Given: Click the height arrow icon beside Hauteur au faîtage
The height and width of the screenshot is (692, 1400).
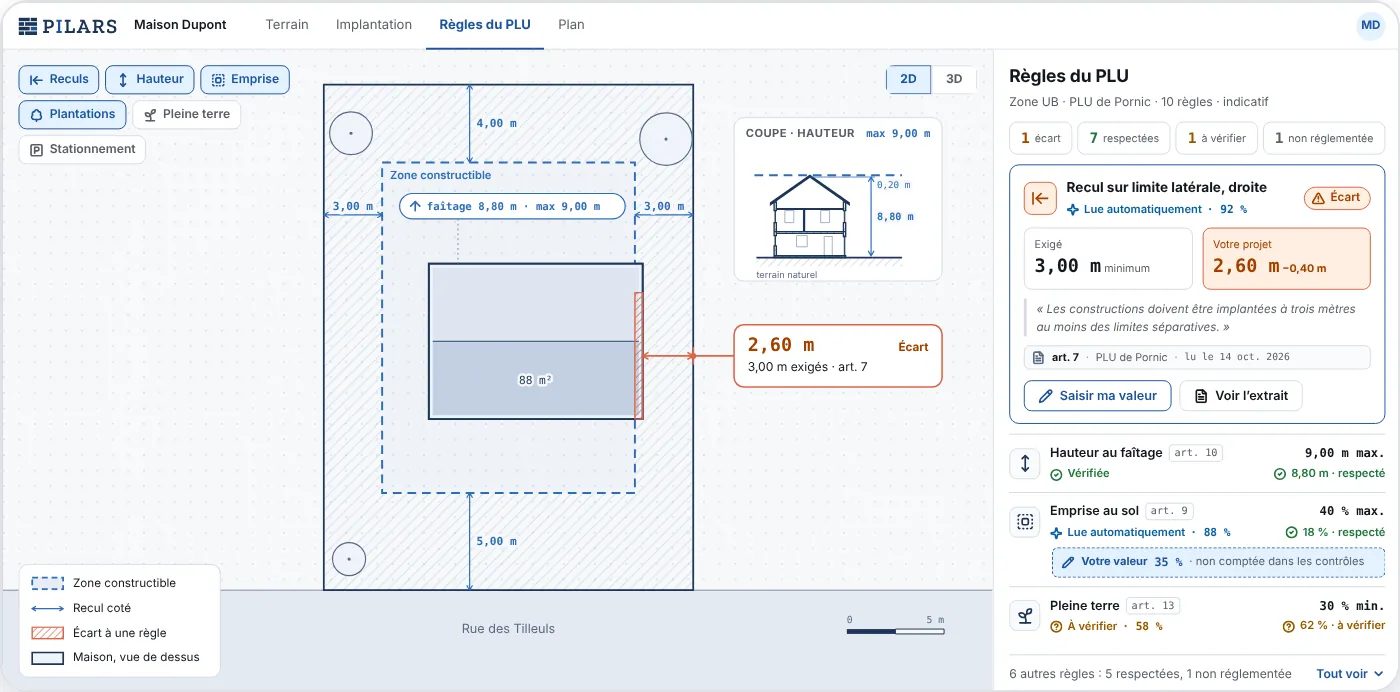Looking at the screenshot, I should tap(1025, 463).
